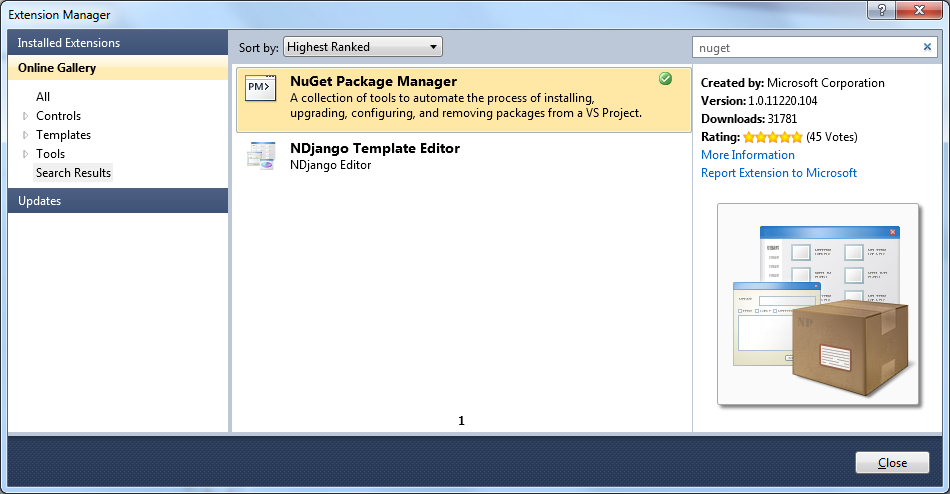Click the green installed checkmark icon
The height and width of the screenshot is (494, 950).
click(x=666, y=79)
